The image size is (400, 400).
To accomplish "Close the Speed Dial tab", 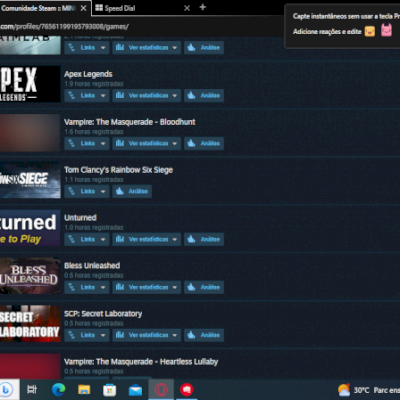I will 187,8.
